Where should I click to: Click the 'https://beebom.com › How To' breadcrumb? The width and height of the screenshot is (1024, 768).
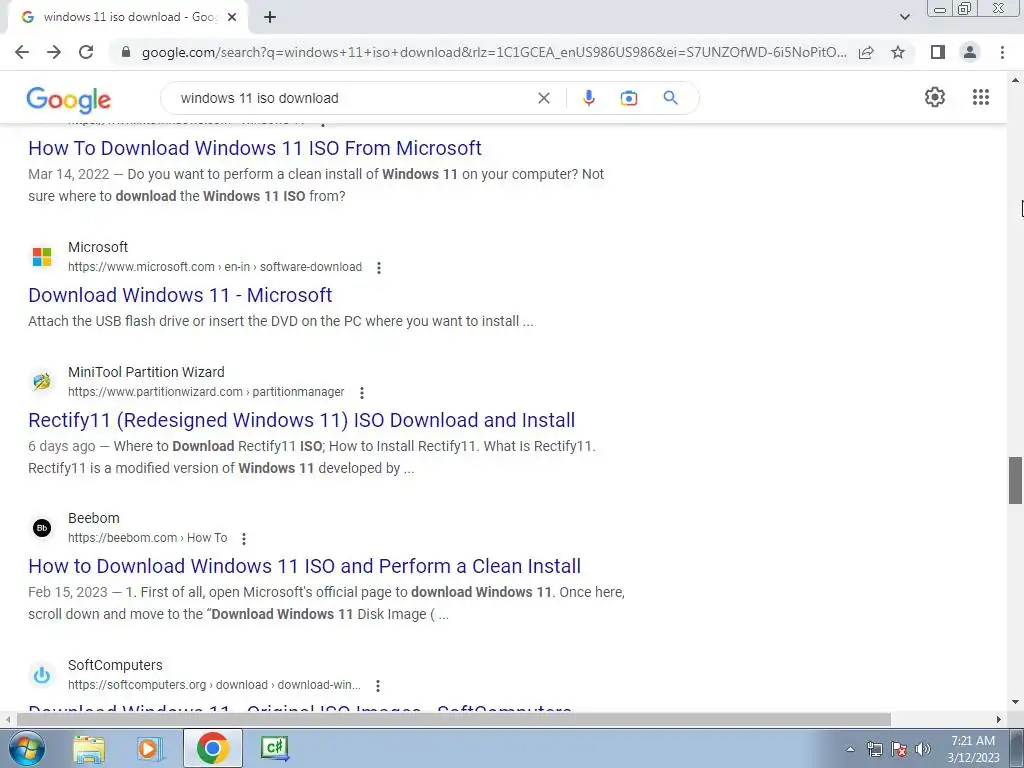148,537
